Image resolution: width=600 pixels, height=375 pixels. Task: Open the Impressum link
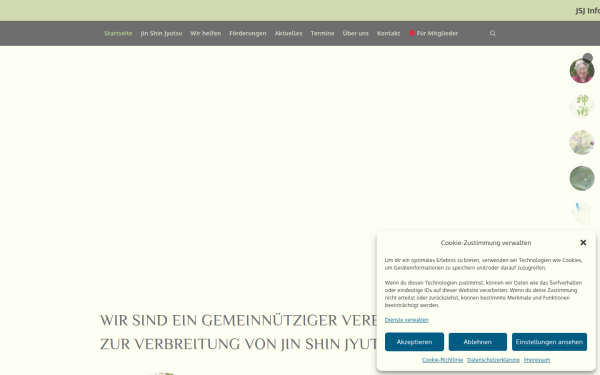coord(537,360)
